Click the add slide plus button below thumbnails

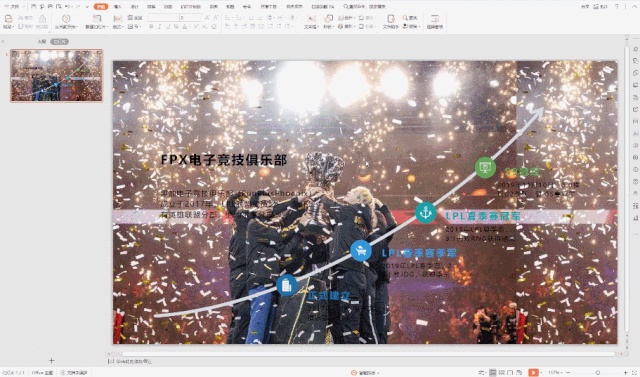click(51, 360)
